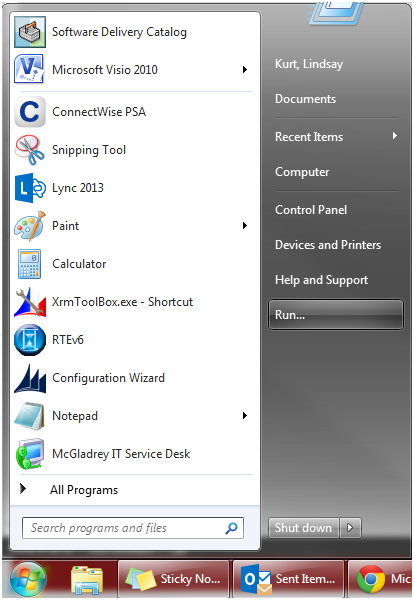414x600 pixels.
Task: Open the Kurt, Lindsay user folder
Action: click(309, 64)
